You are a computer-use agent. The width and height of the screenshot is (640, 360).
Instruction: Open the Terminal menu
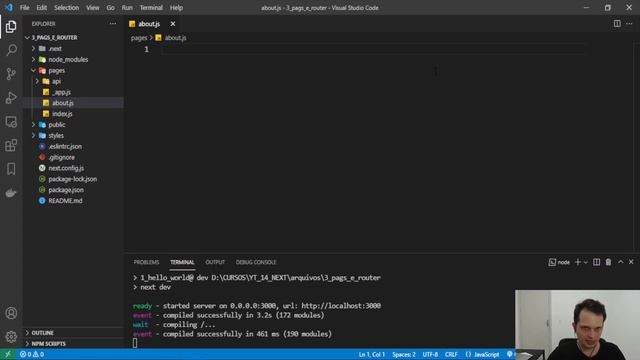click(151, 8)
